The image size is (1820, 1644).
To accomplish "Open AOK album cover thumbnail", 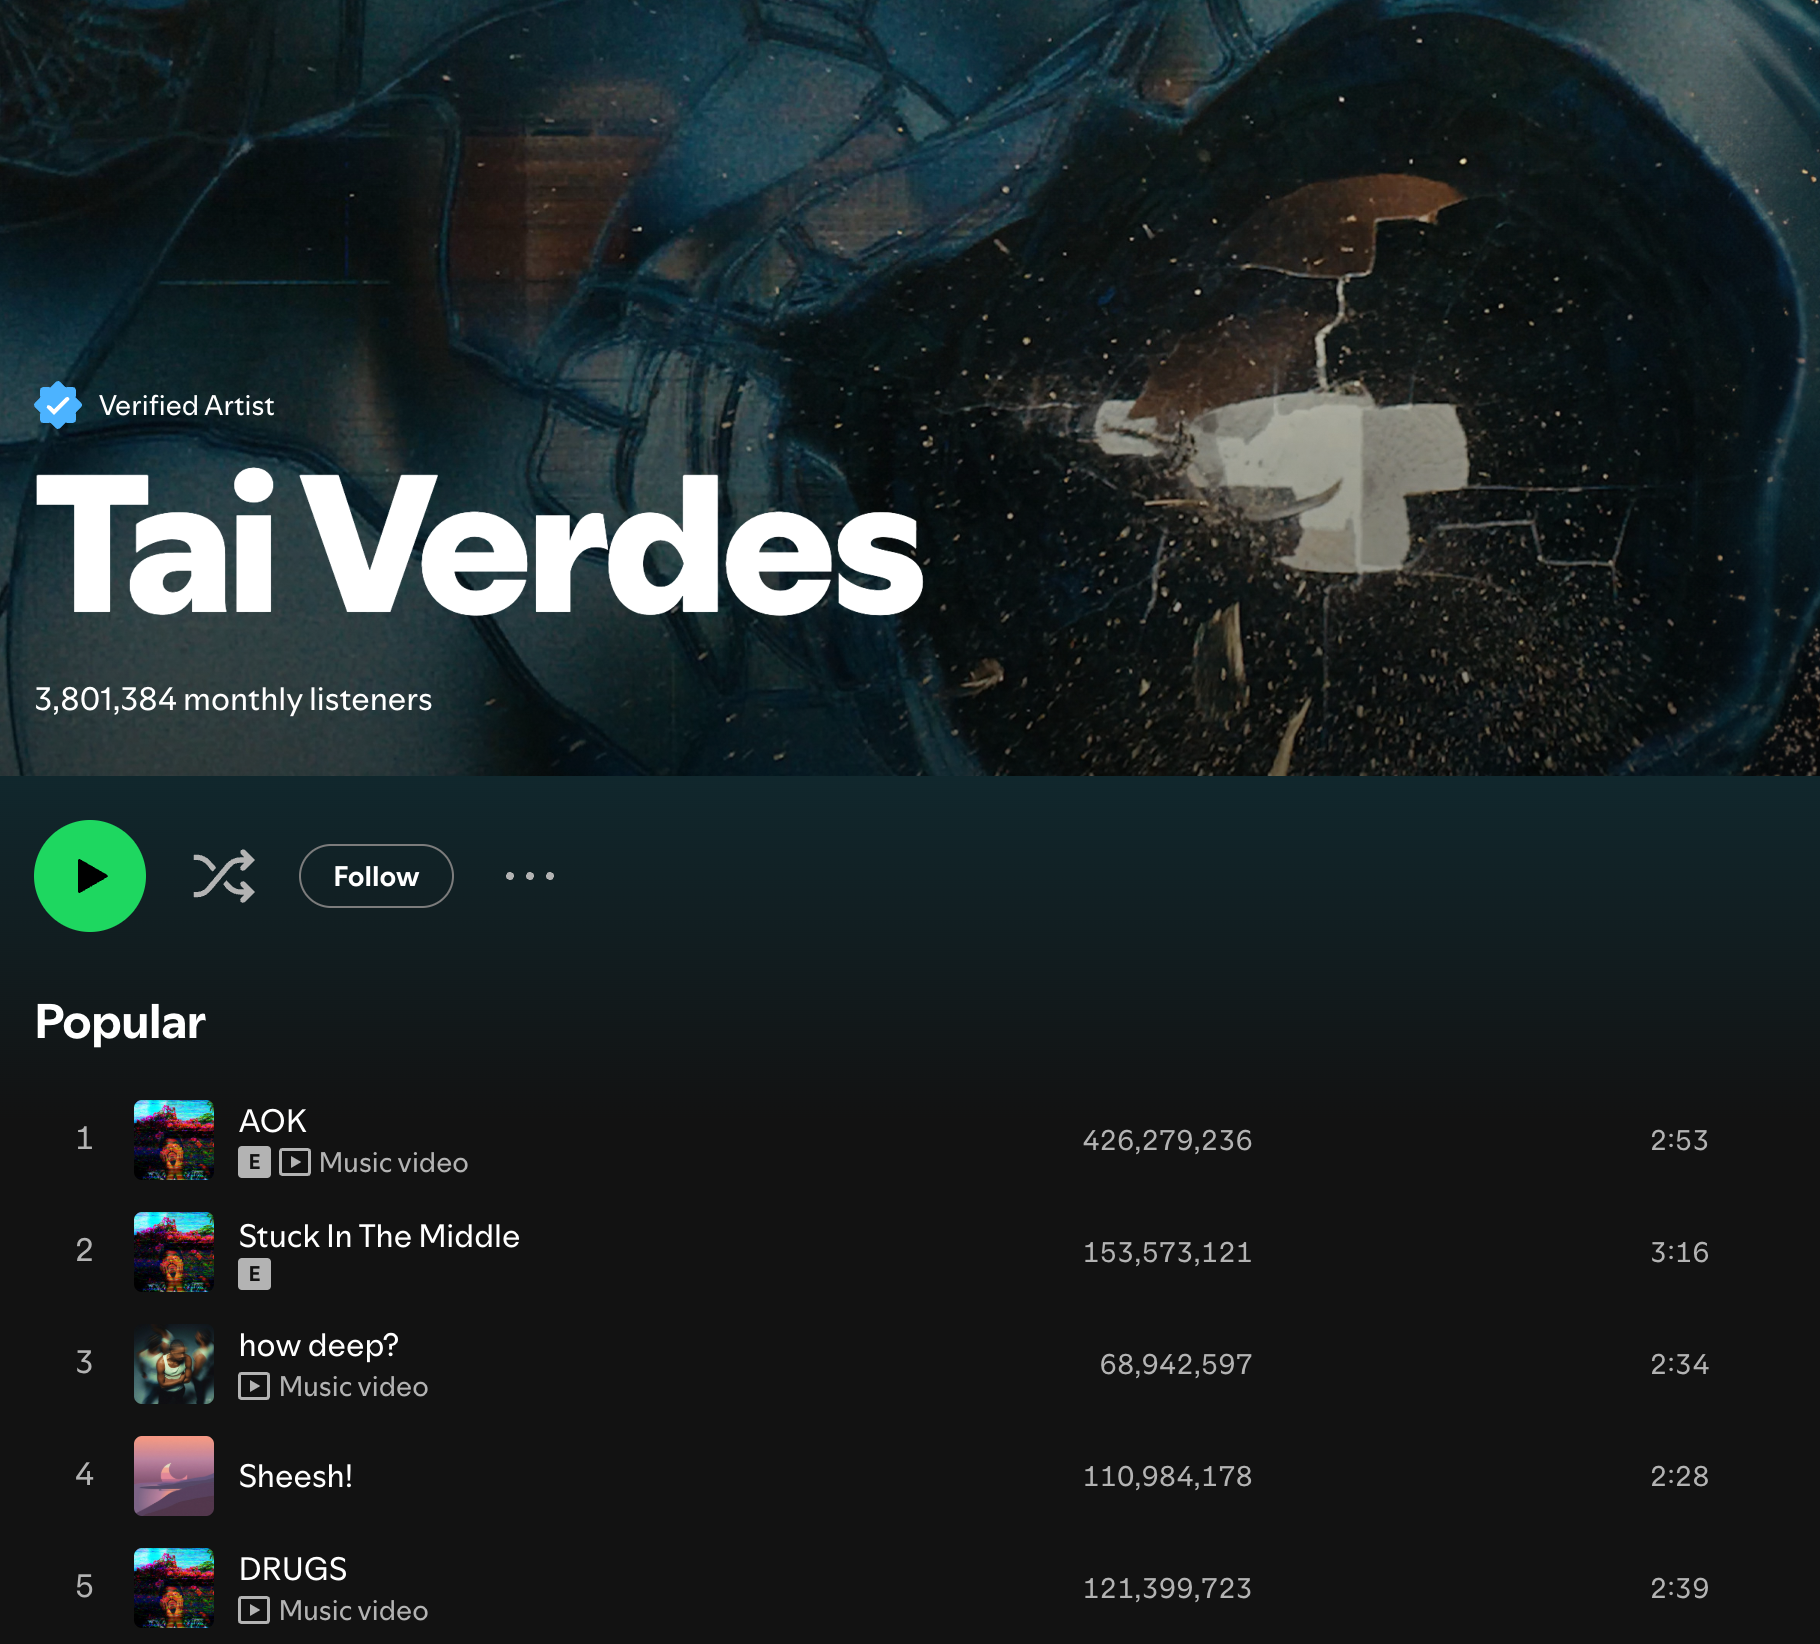I will 174,1140.
